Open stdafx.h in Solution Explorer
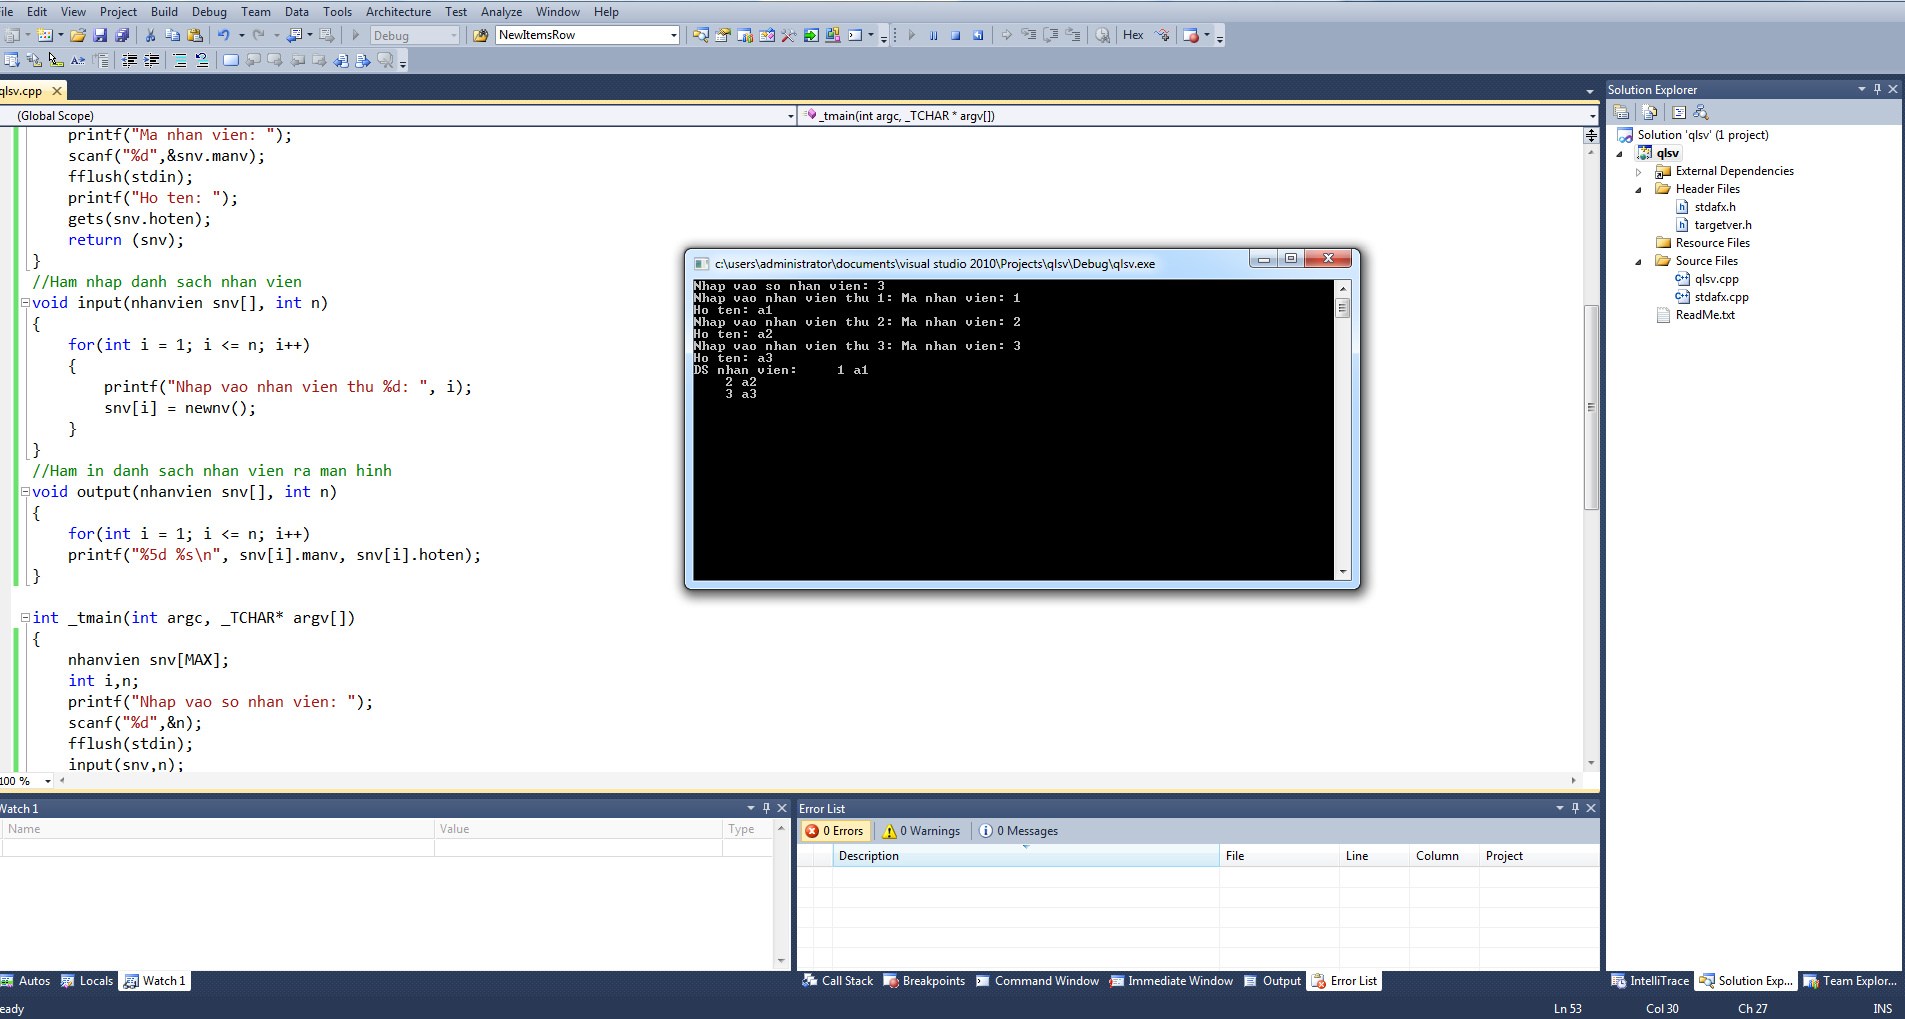Image resolution: width=1905 pixels, height=1019 pixels. (x=1715, y=207)
